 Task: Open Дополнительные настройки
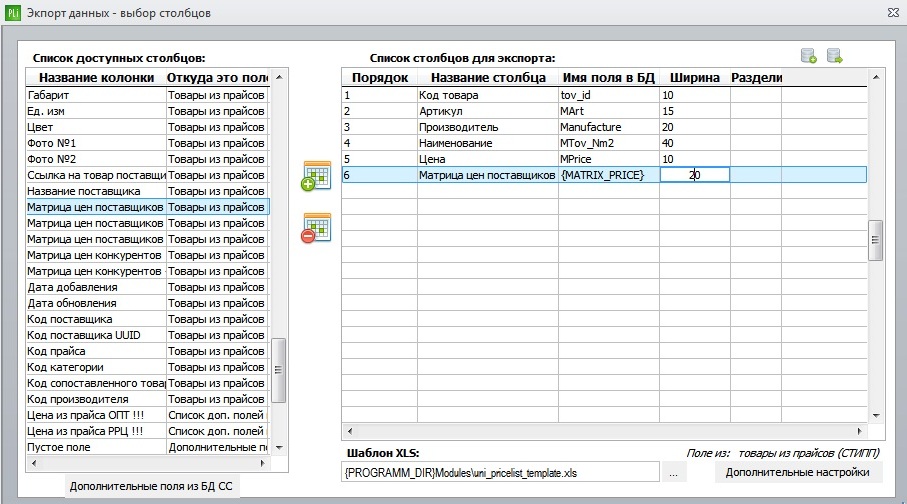coord(797,472)
